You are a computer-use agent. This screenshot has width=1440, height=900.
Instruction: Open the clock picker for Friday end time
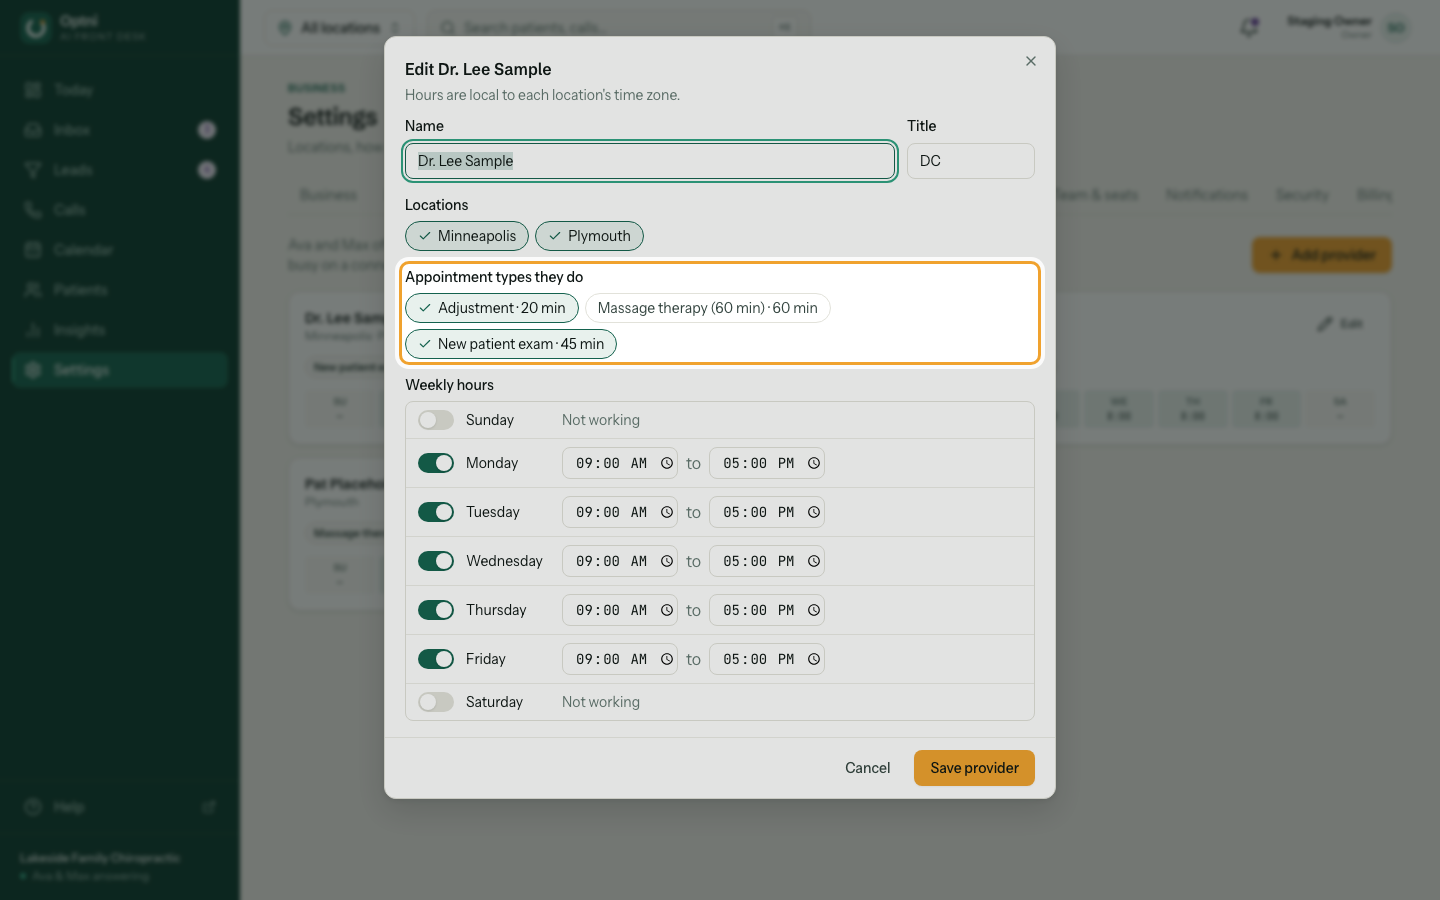coord(814,659)
